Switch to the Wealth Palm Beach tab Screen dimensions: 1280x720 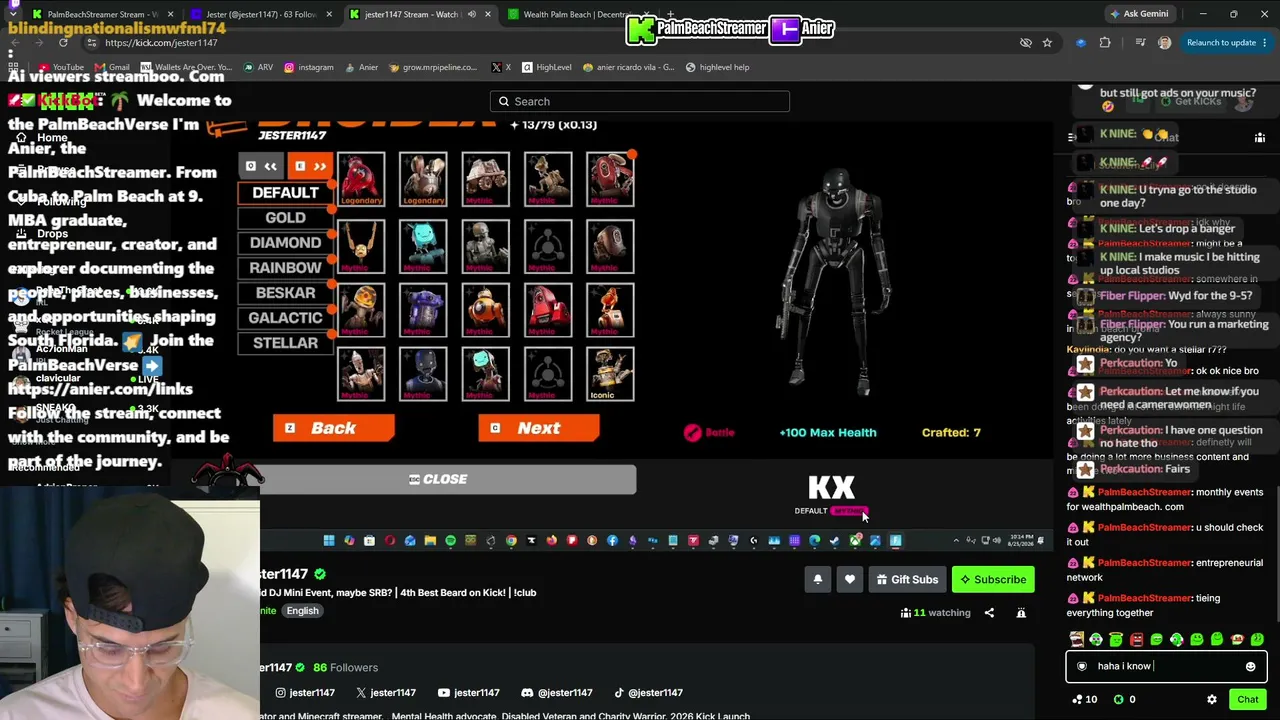(x=577, y=14)
